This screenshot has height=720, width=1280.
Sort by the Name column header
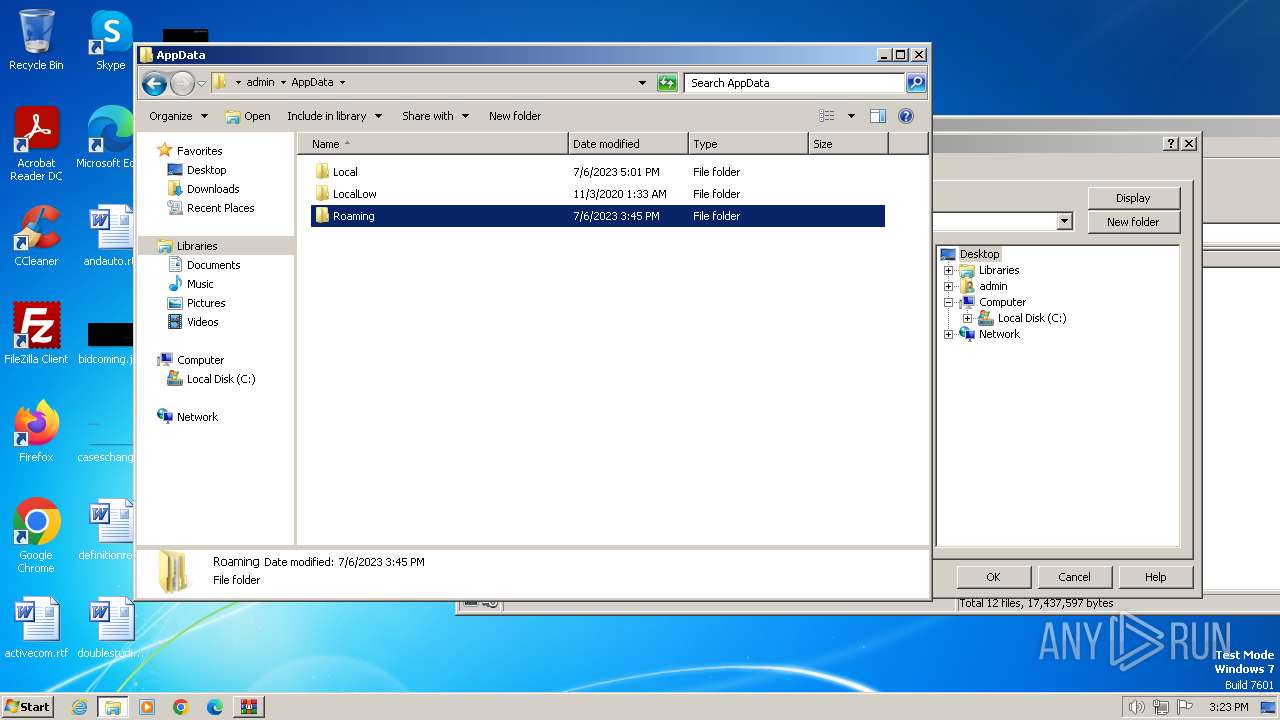click(x=432, y=144)
